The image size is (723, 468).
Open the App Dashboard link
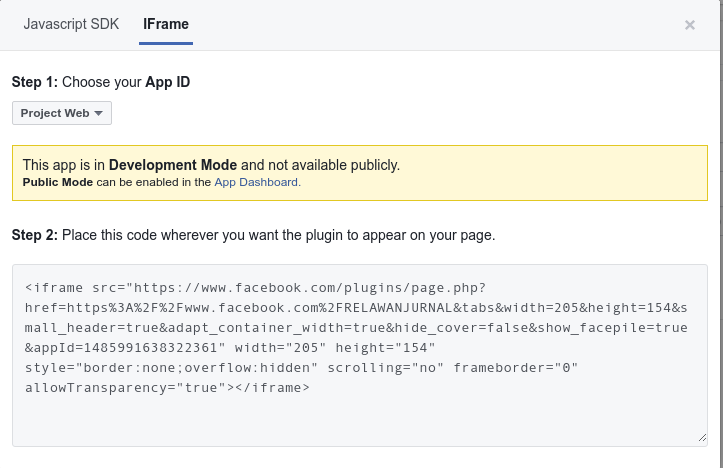pyautogui.click(x=256, y=182)
